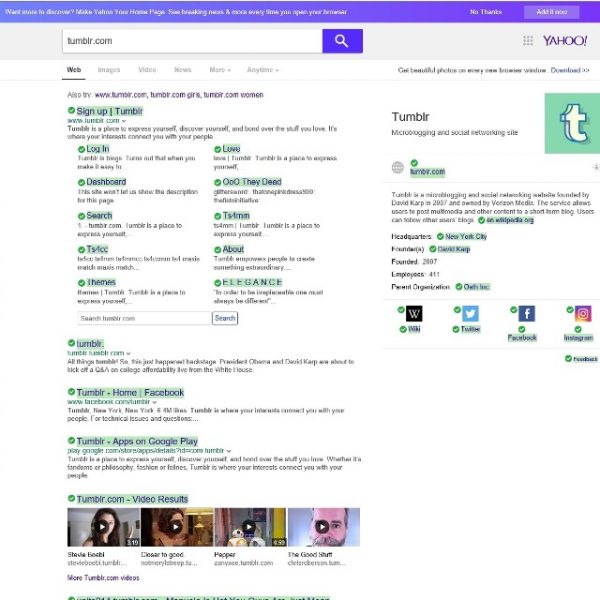Viewport: 600px width, 600px height.
Task: Click green check badge beside Sign up | Tumblr
Action: click(x=71, y=110)
